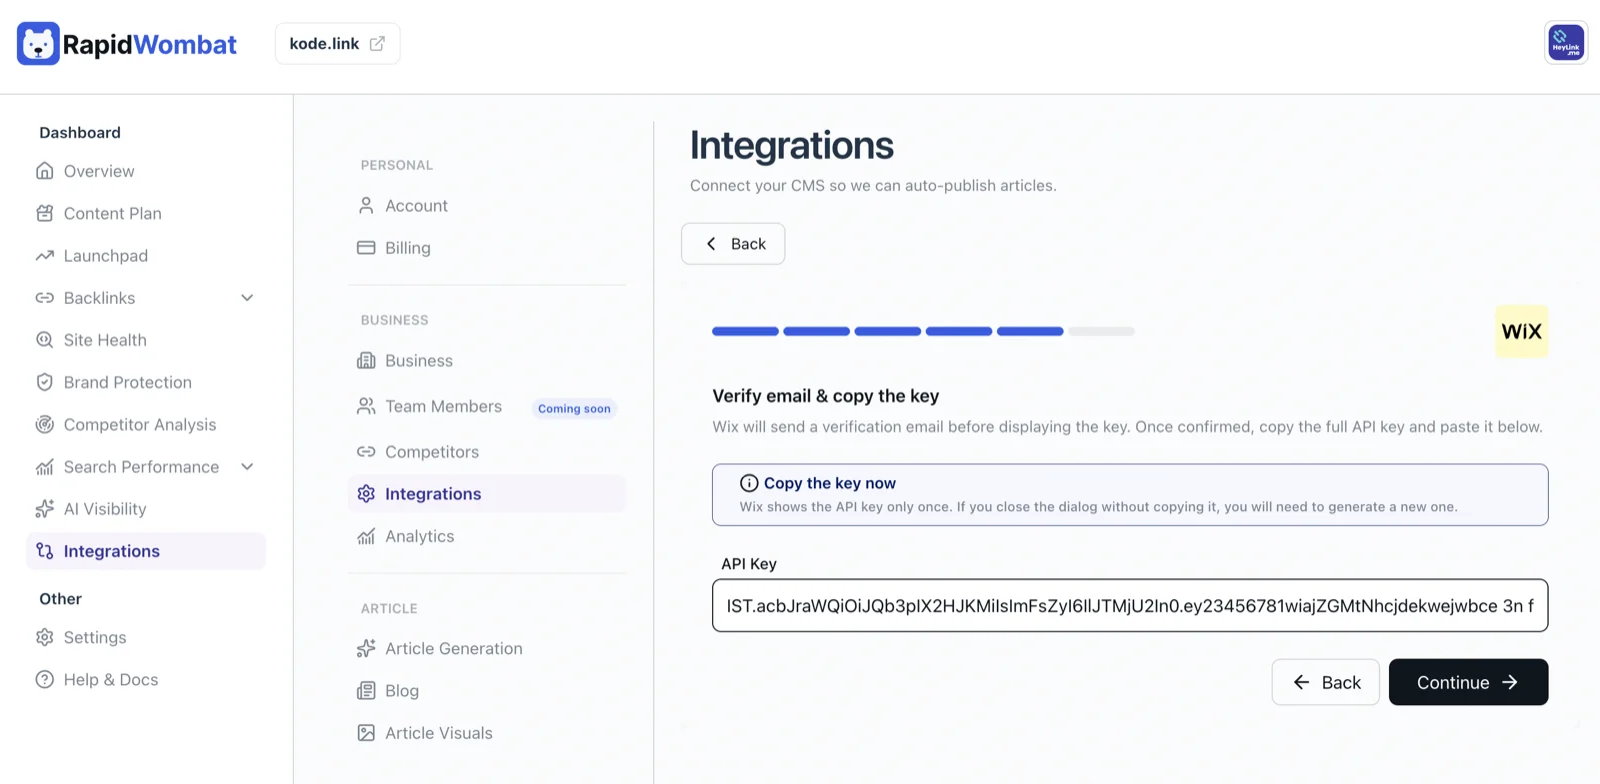1600x784 pixels.
Task: Click the Article Visuals image icon
Action: 366,733
